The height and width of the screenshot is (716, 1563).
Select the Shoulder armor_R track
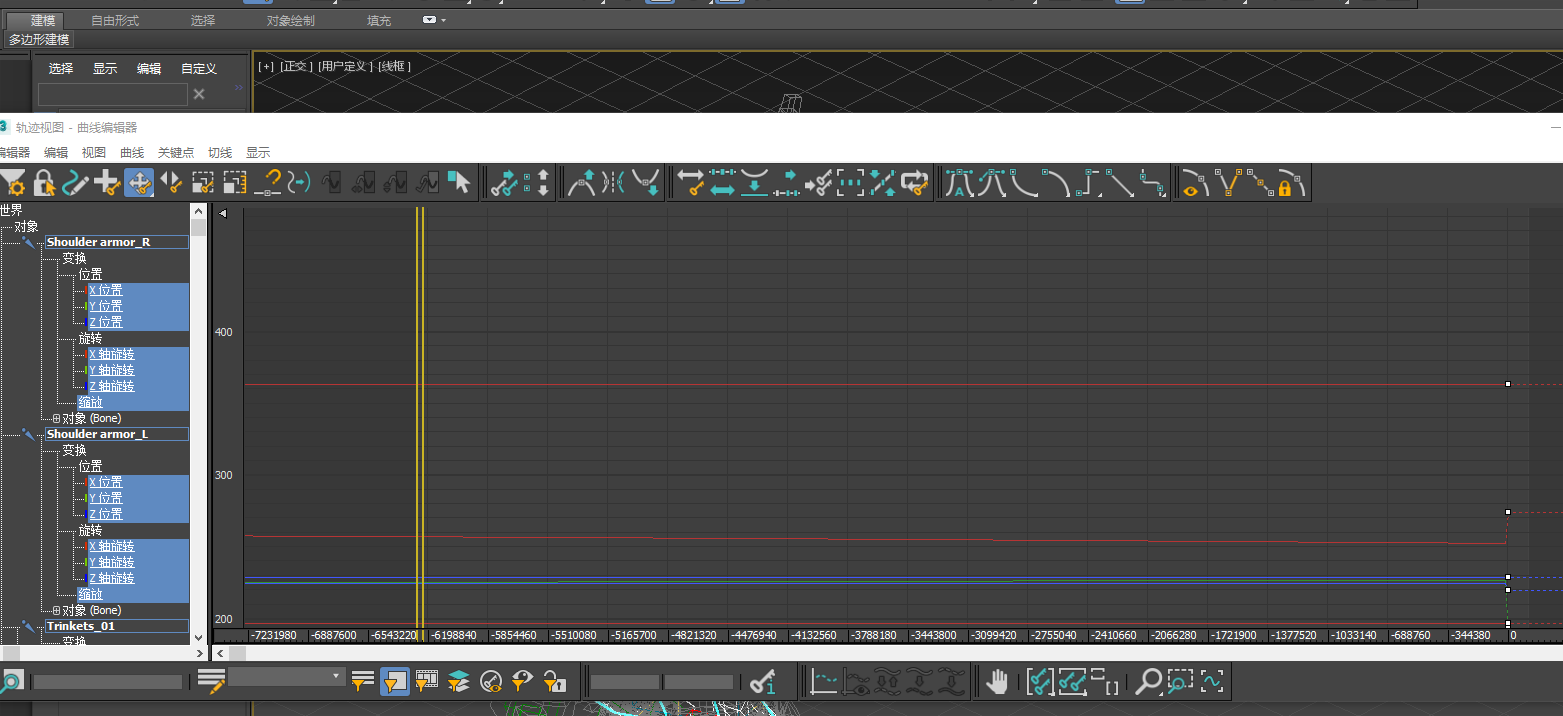(x=116, y=242)
